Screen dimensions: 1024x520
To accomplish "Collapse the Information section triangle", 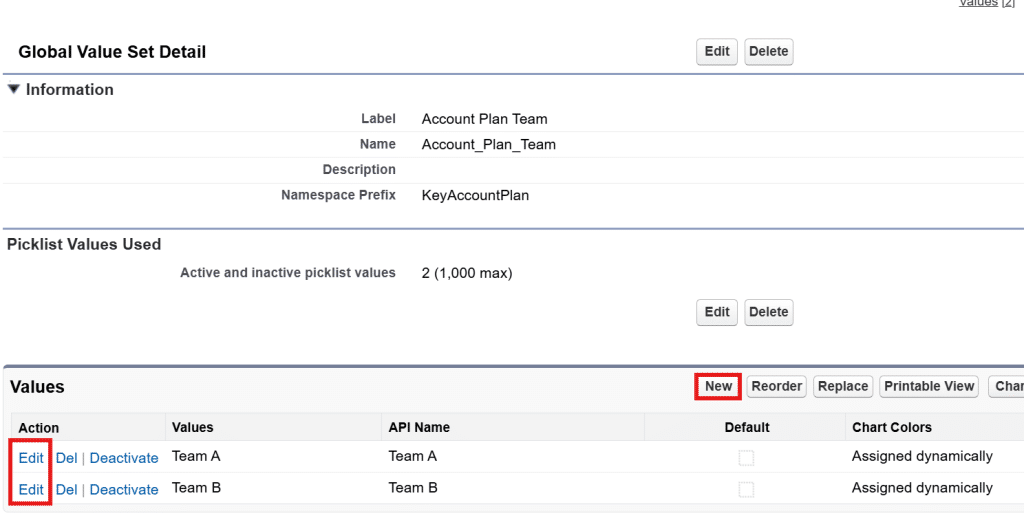I will coord(14,90).
